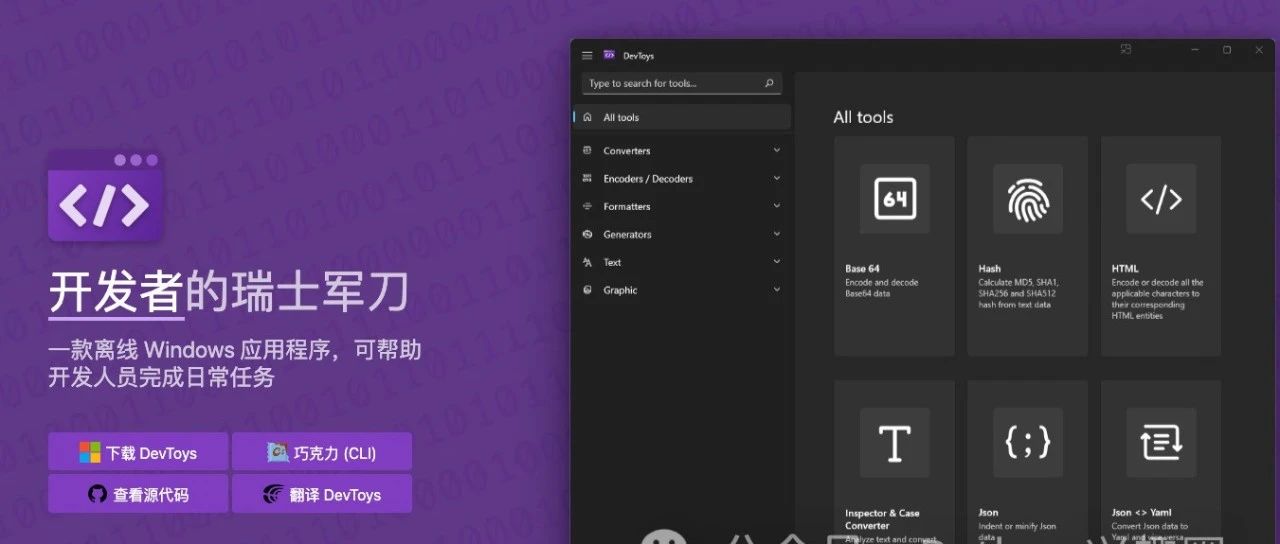Click the home icon beside All tools
Image resolution: width=1280 pixels, height=544 pixels.
587,117
